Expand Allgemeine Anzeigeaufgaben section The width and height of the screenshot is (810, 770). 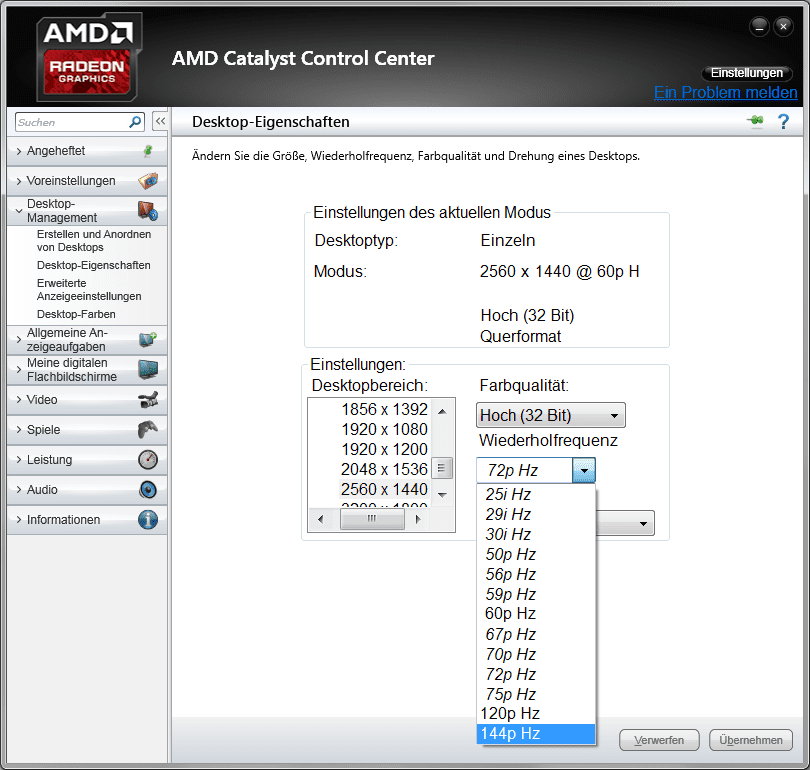tap(19, 339)
